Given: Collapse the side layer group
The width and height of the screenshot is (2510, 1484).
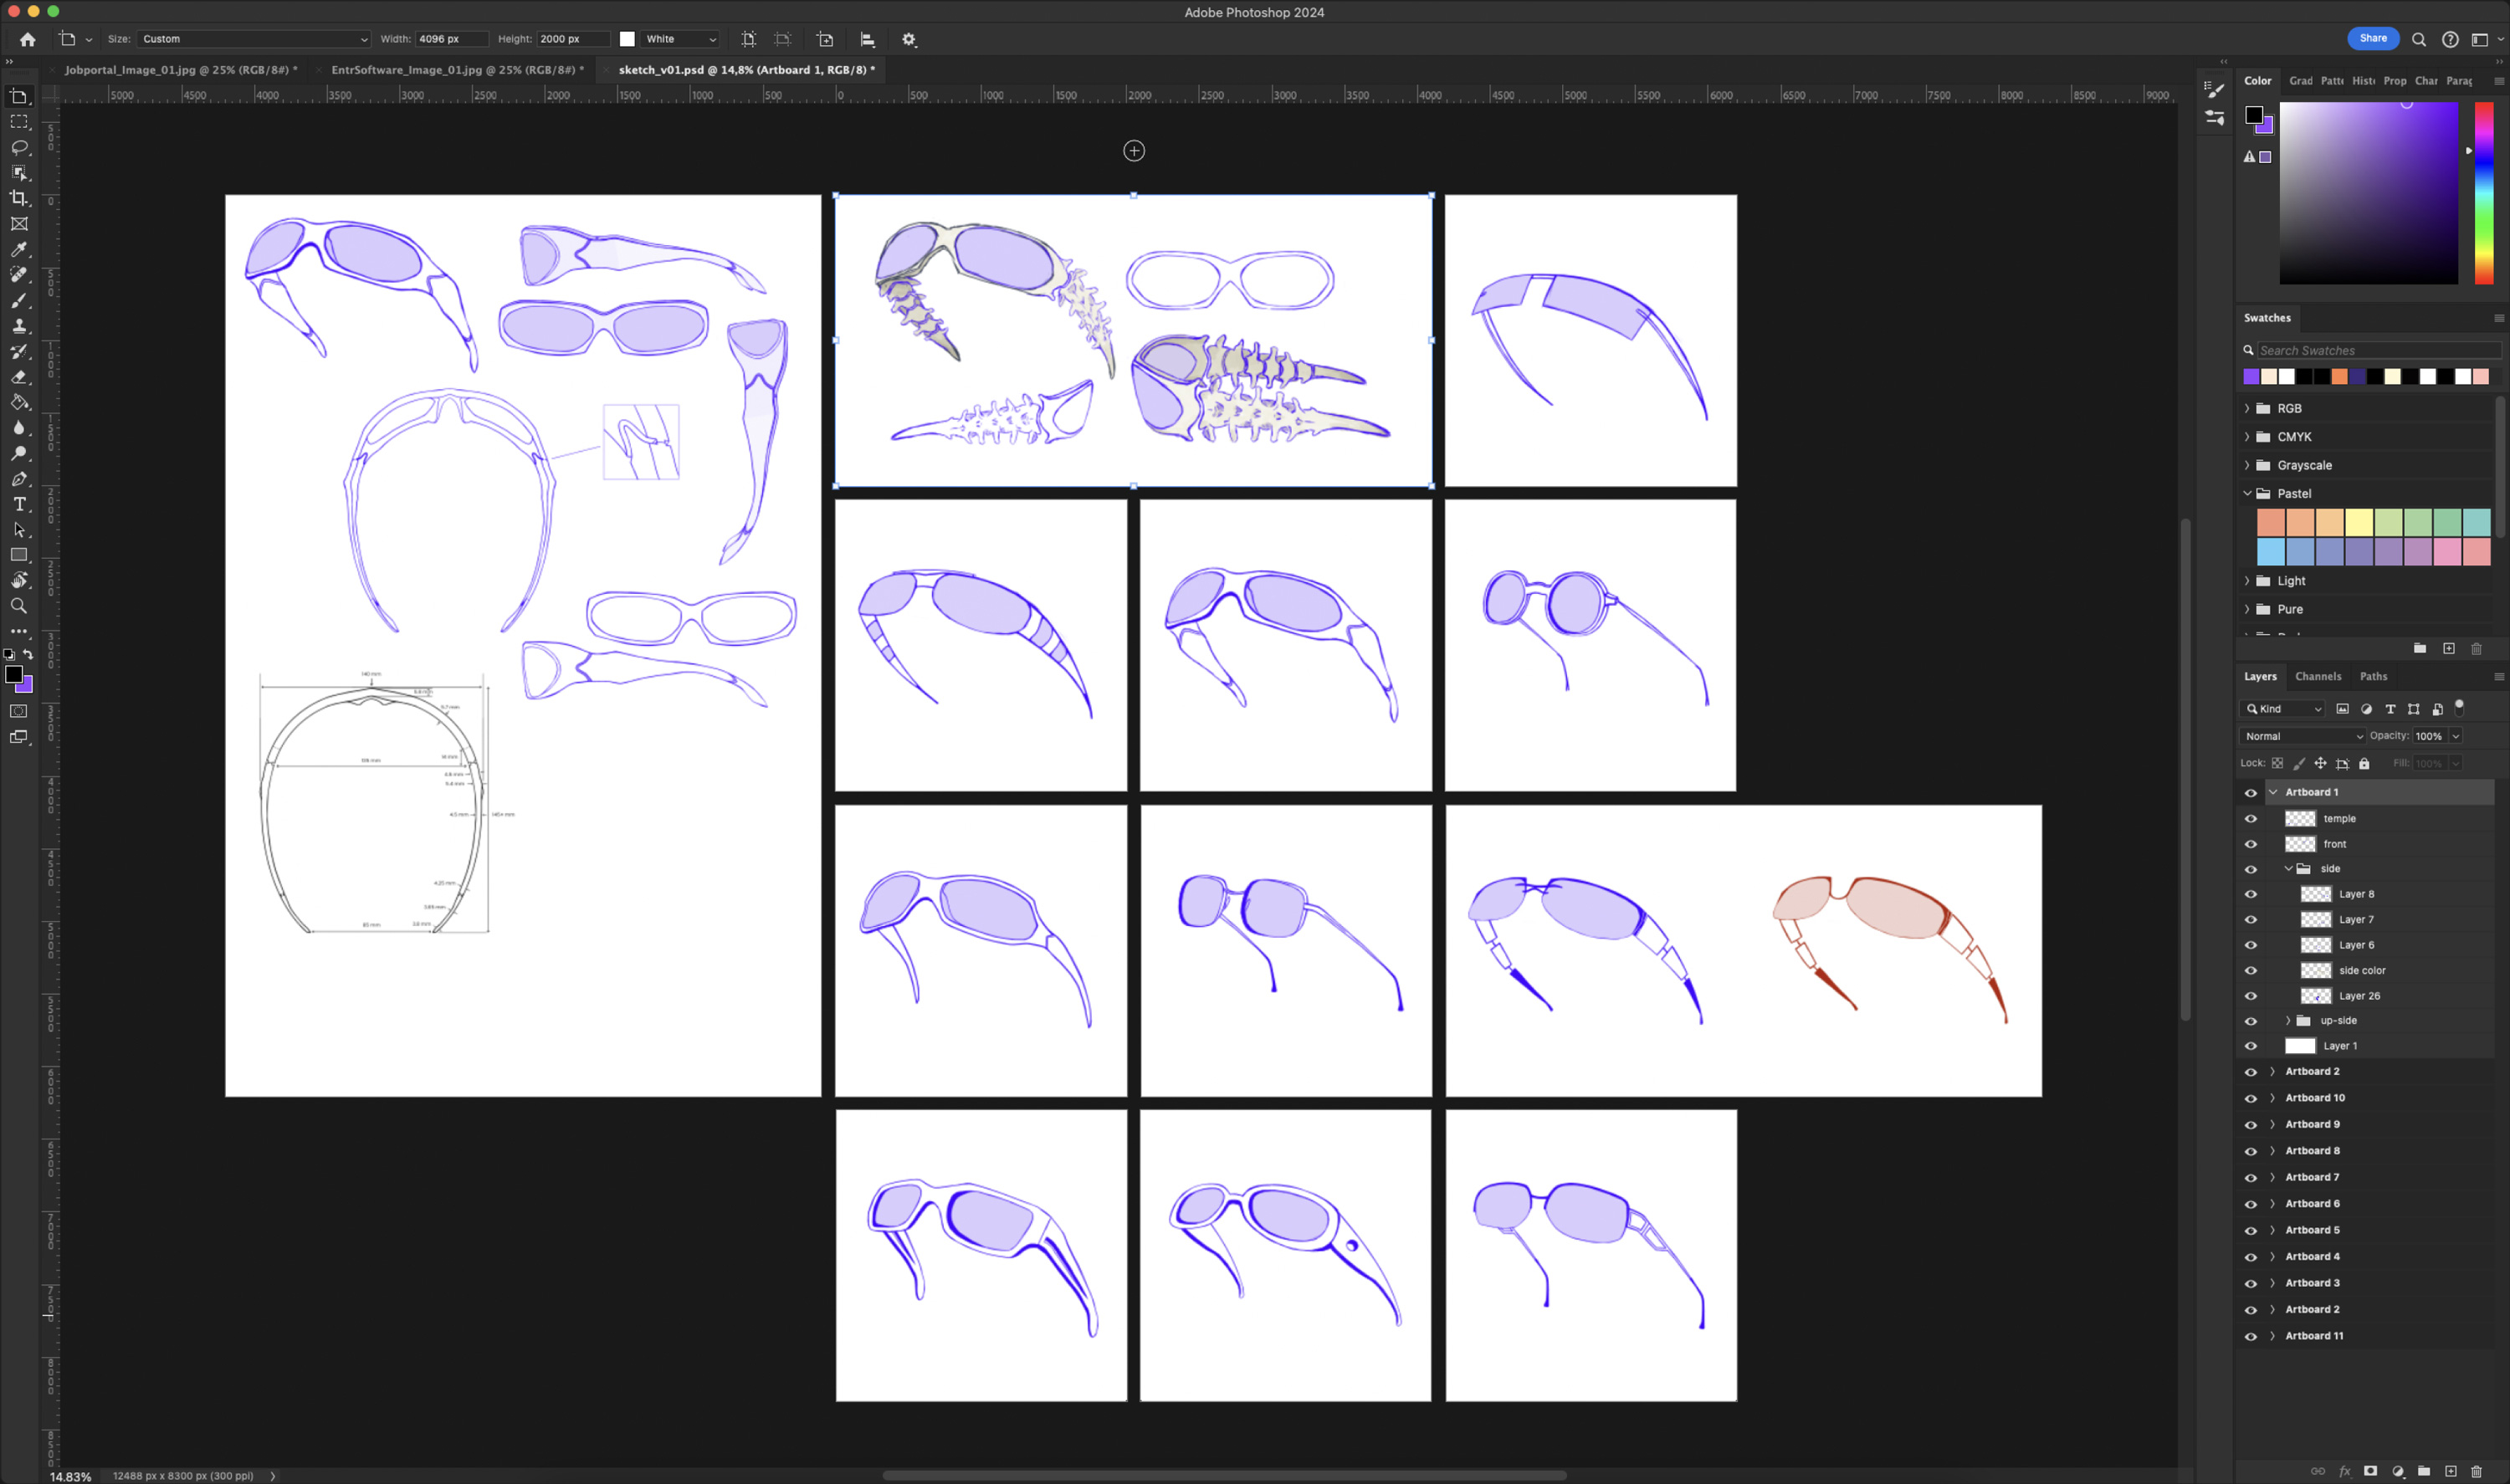Looking at the screenshot, I should (x=2288, y=869).
